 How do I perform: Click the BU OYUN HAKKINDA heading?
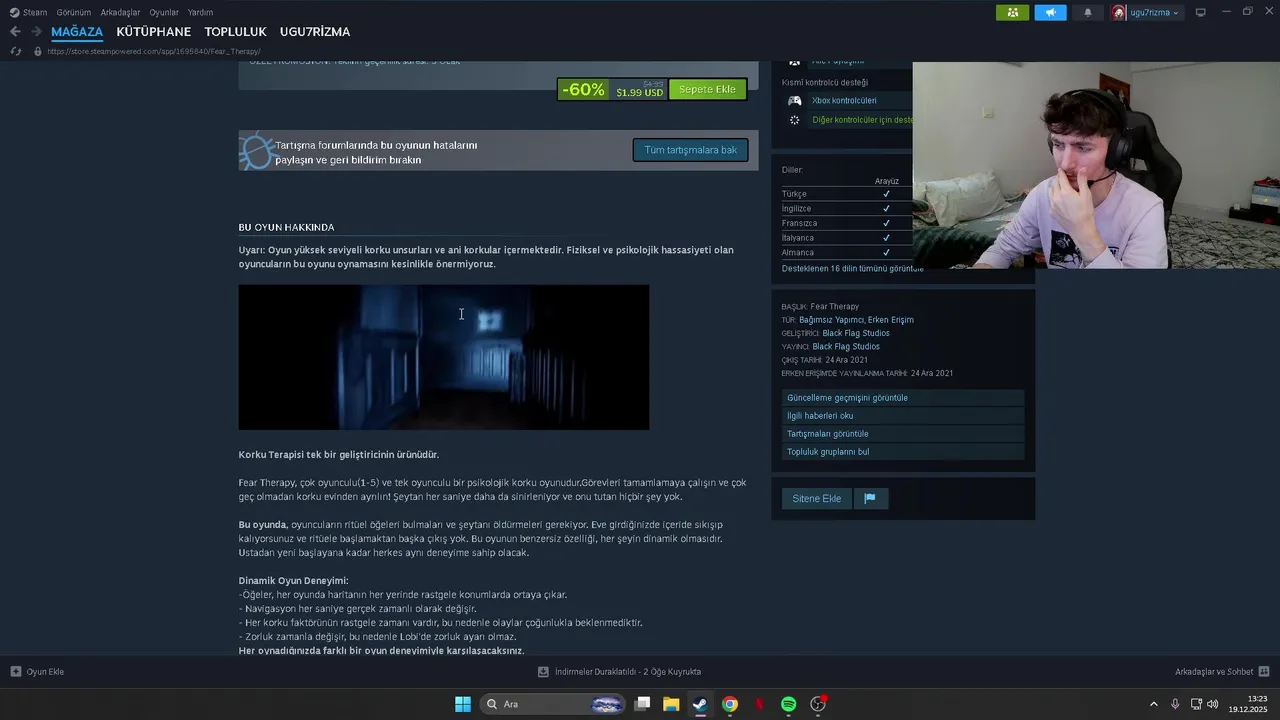[x=286, y=227]
